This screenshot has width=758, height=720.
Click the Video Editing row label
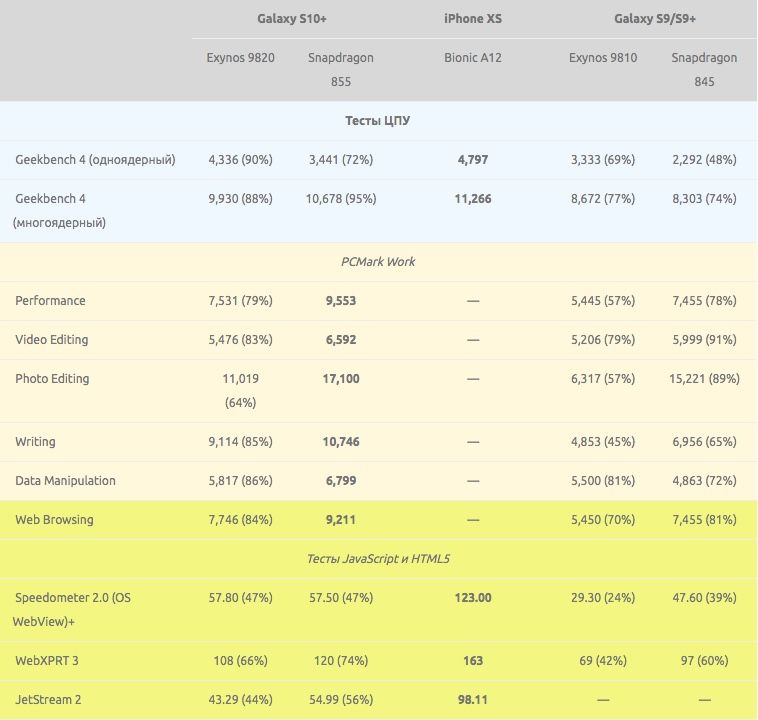pos(52,340)
